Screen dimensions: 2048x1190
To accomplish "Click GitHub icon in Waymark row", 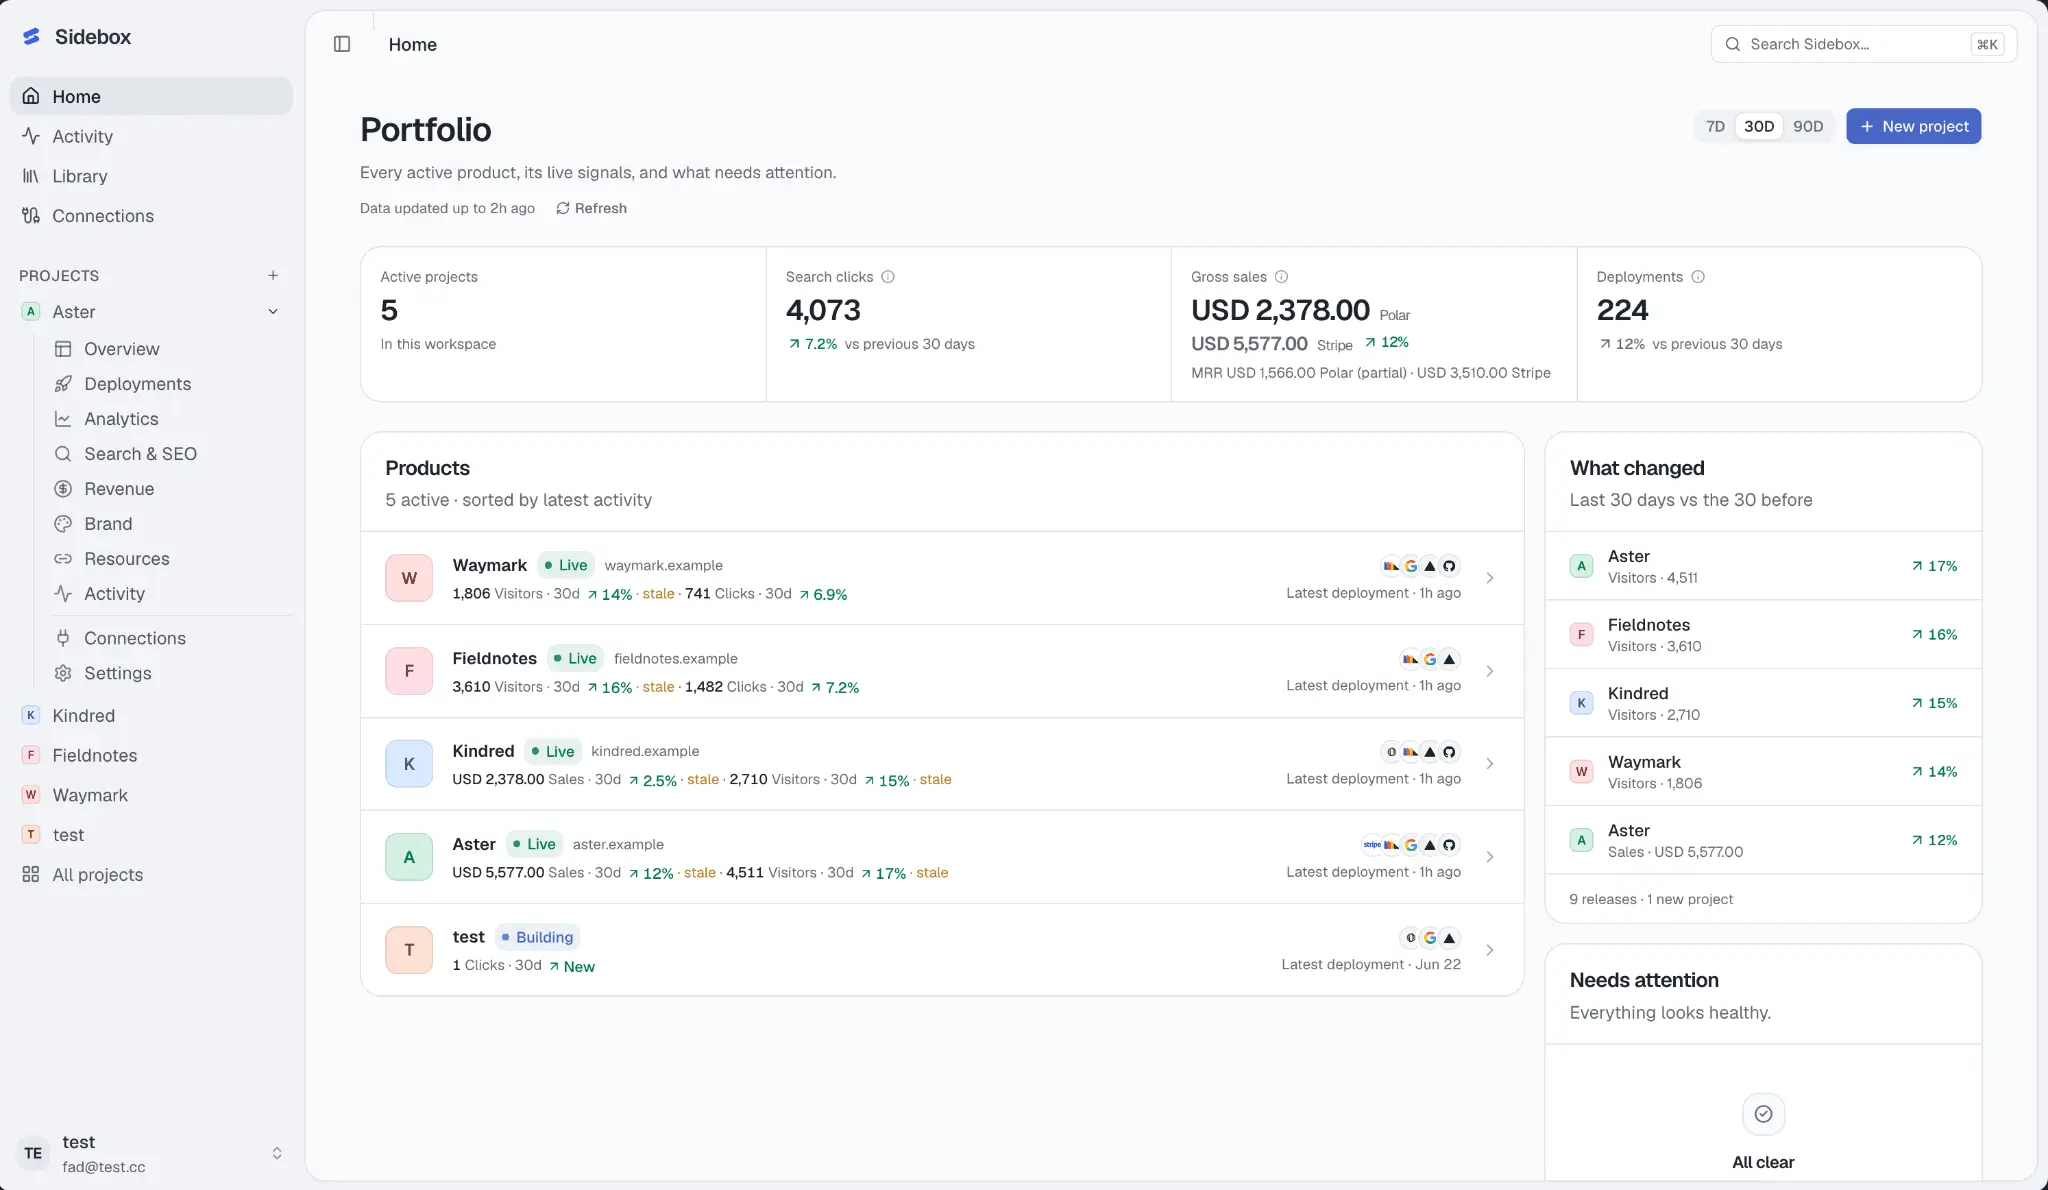I will pyautogui.click(x=1449, y=566).
